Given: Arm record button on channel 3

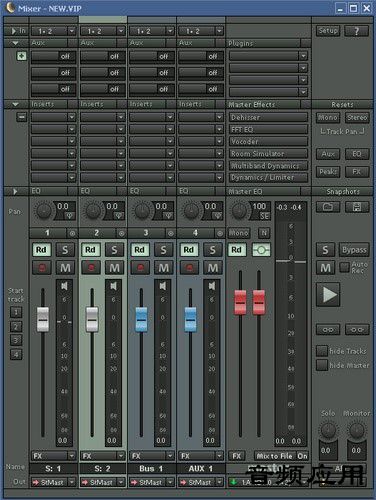Looking at the screenshot, I should (140, 267).
